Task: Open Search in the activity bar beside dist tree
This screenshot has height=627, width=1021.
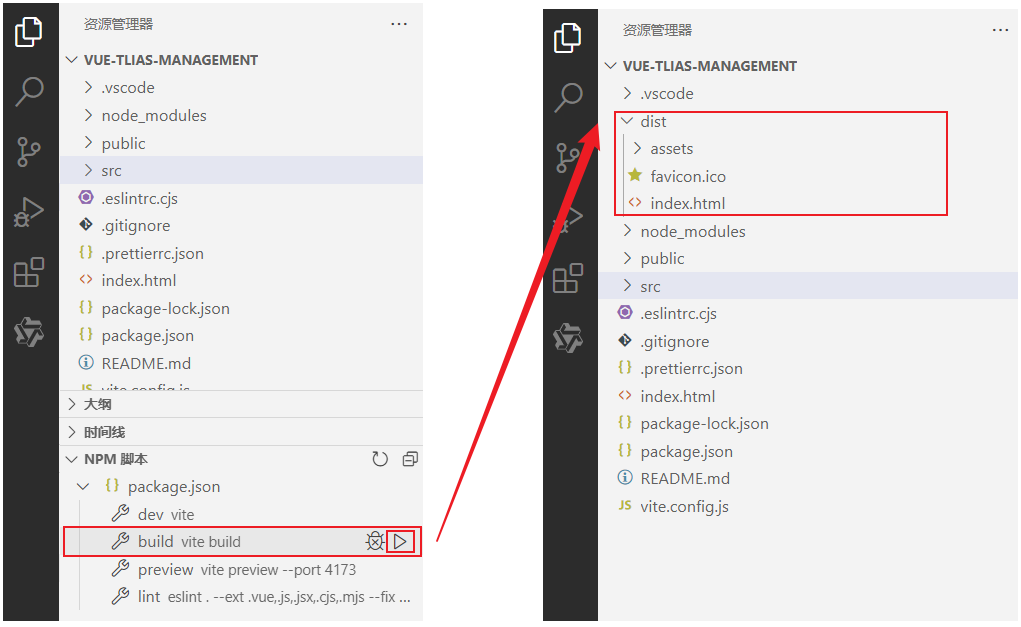Action: click(568, 97)
